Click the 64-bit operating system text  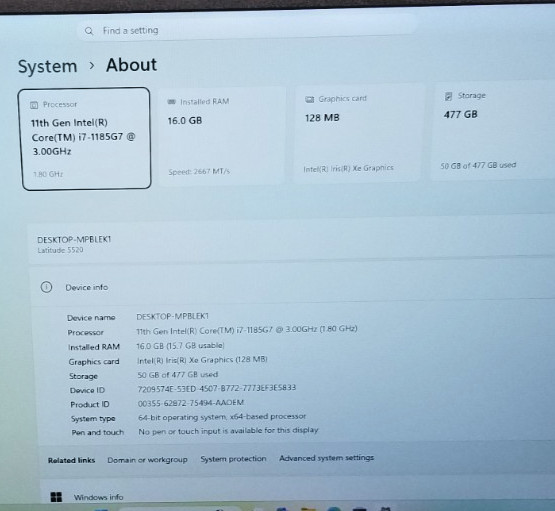click(222, 417)
